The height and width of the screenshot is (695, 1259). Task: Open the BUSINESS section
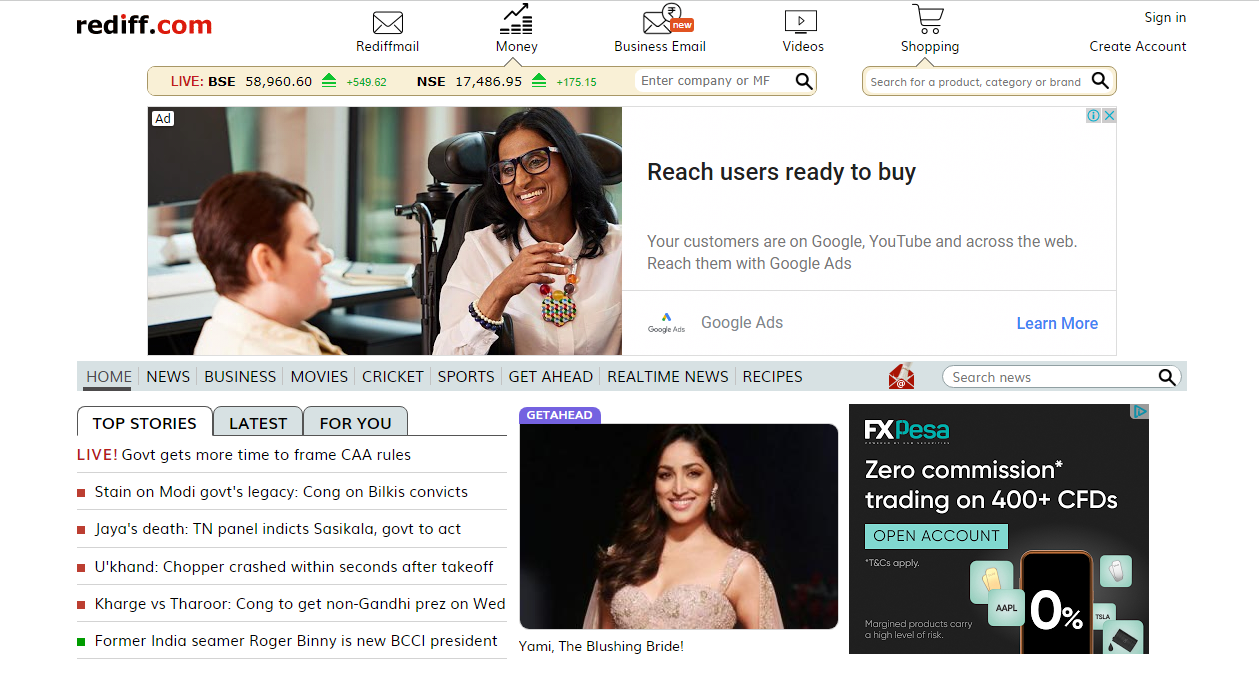click(240, 377)
